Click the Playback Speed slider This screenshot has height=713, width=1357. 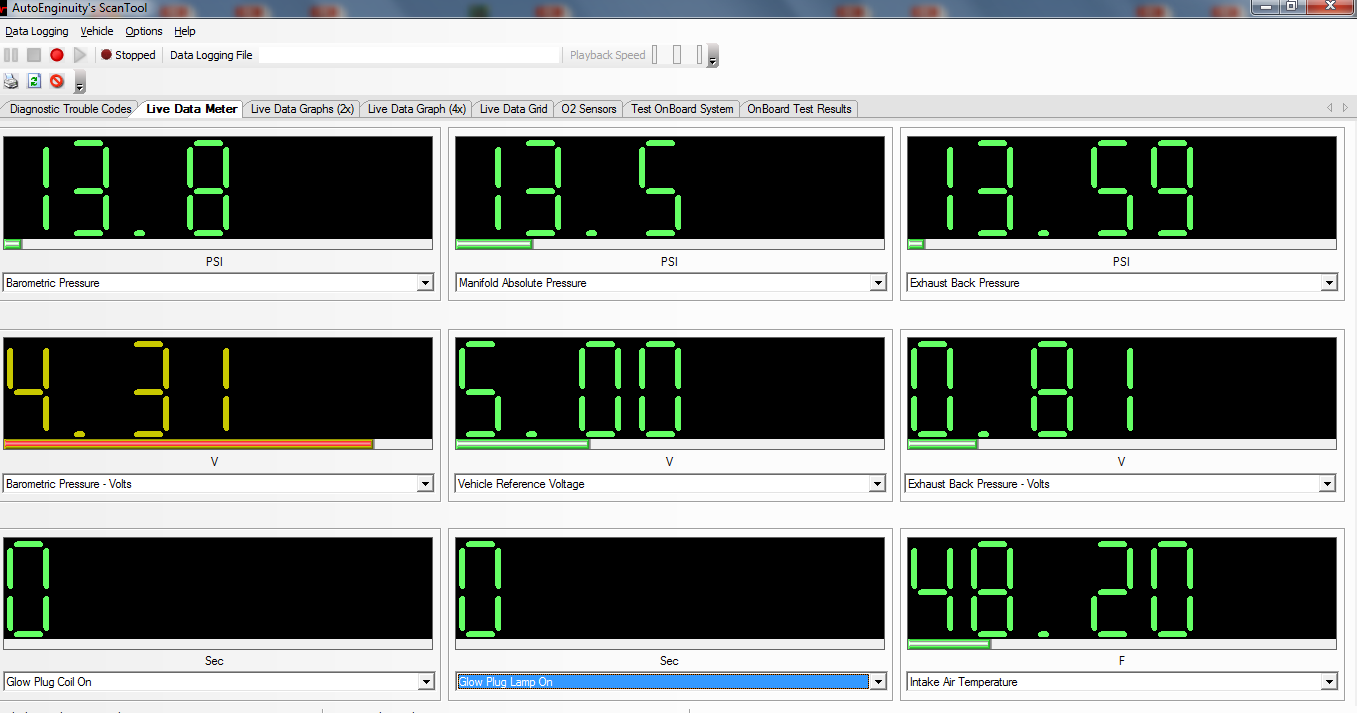coord(677,55)
